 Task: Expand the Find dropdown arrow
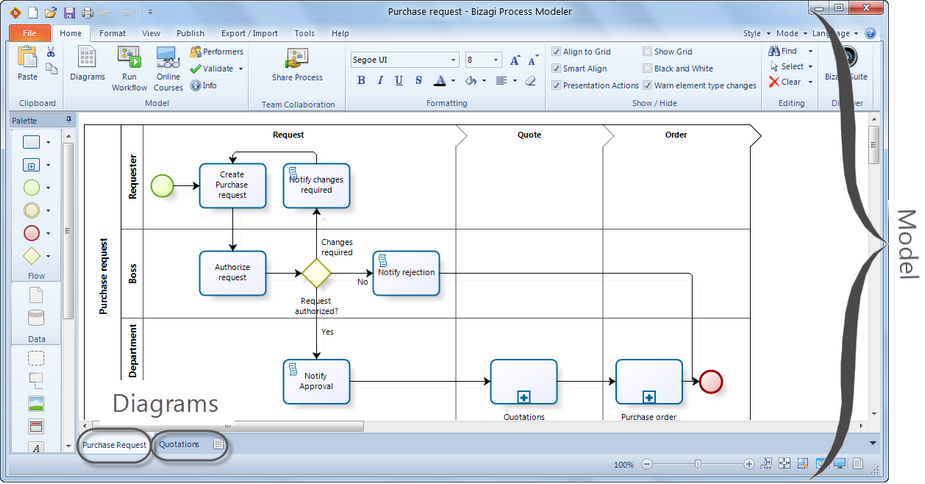tap(811, 51)
